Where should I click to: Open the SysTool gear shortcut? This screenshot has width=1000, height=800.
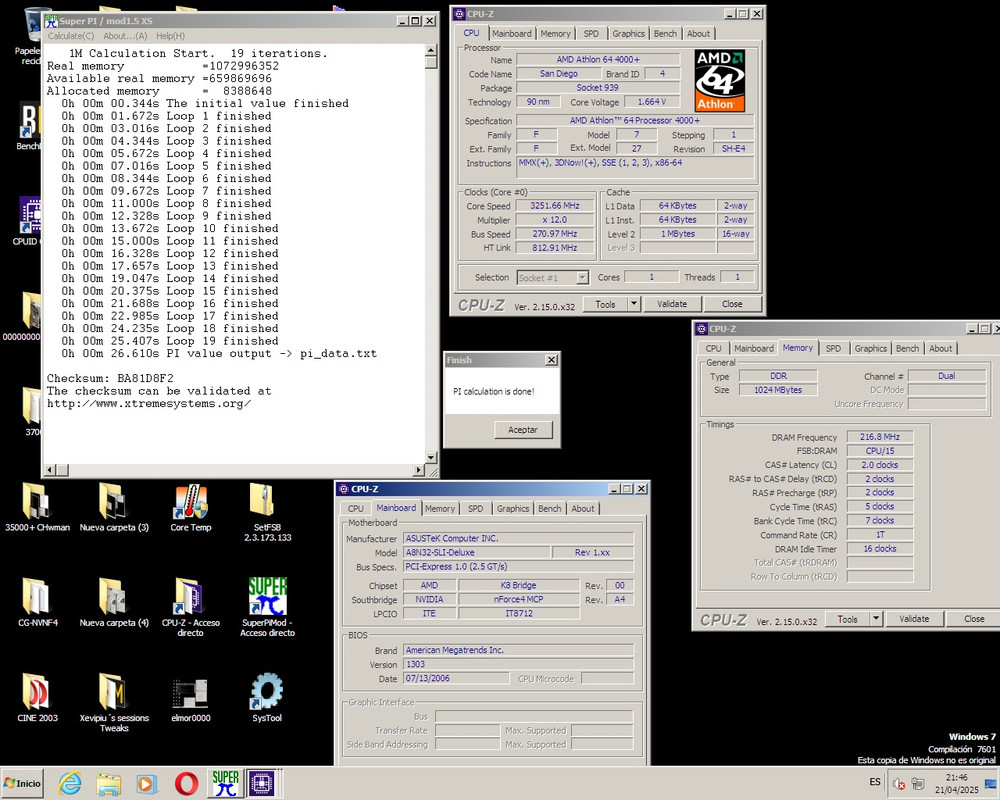[x=267, y=697]
